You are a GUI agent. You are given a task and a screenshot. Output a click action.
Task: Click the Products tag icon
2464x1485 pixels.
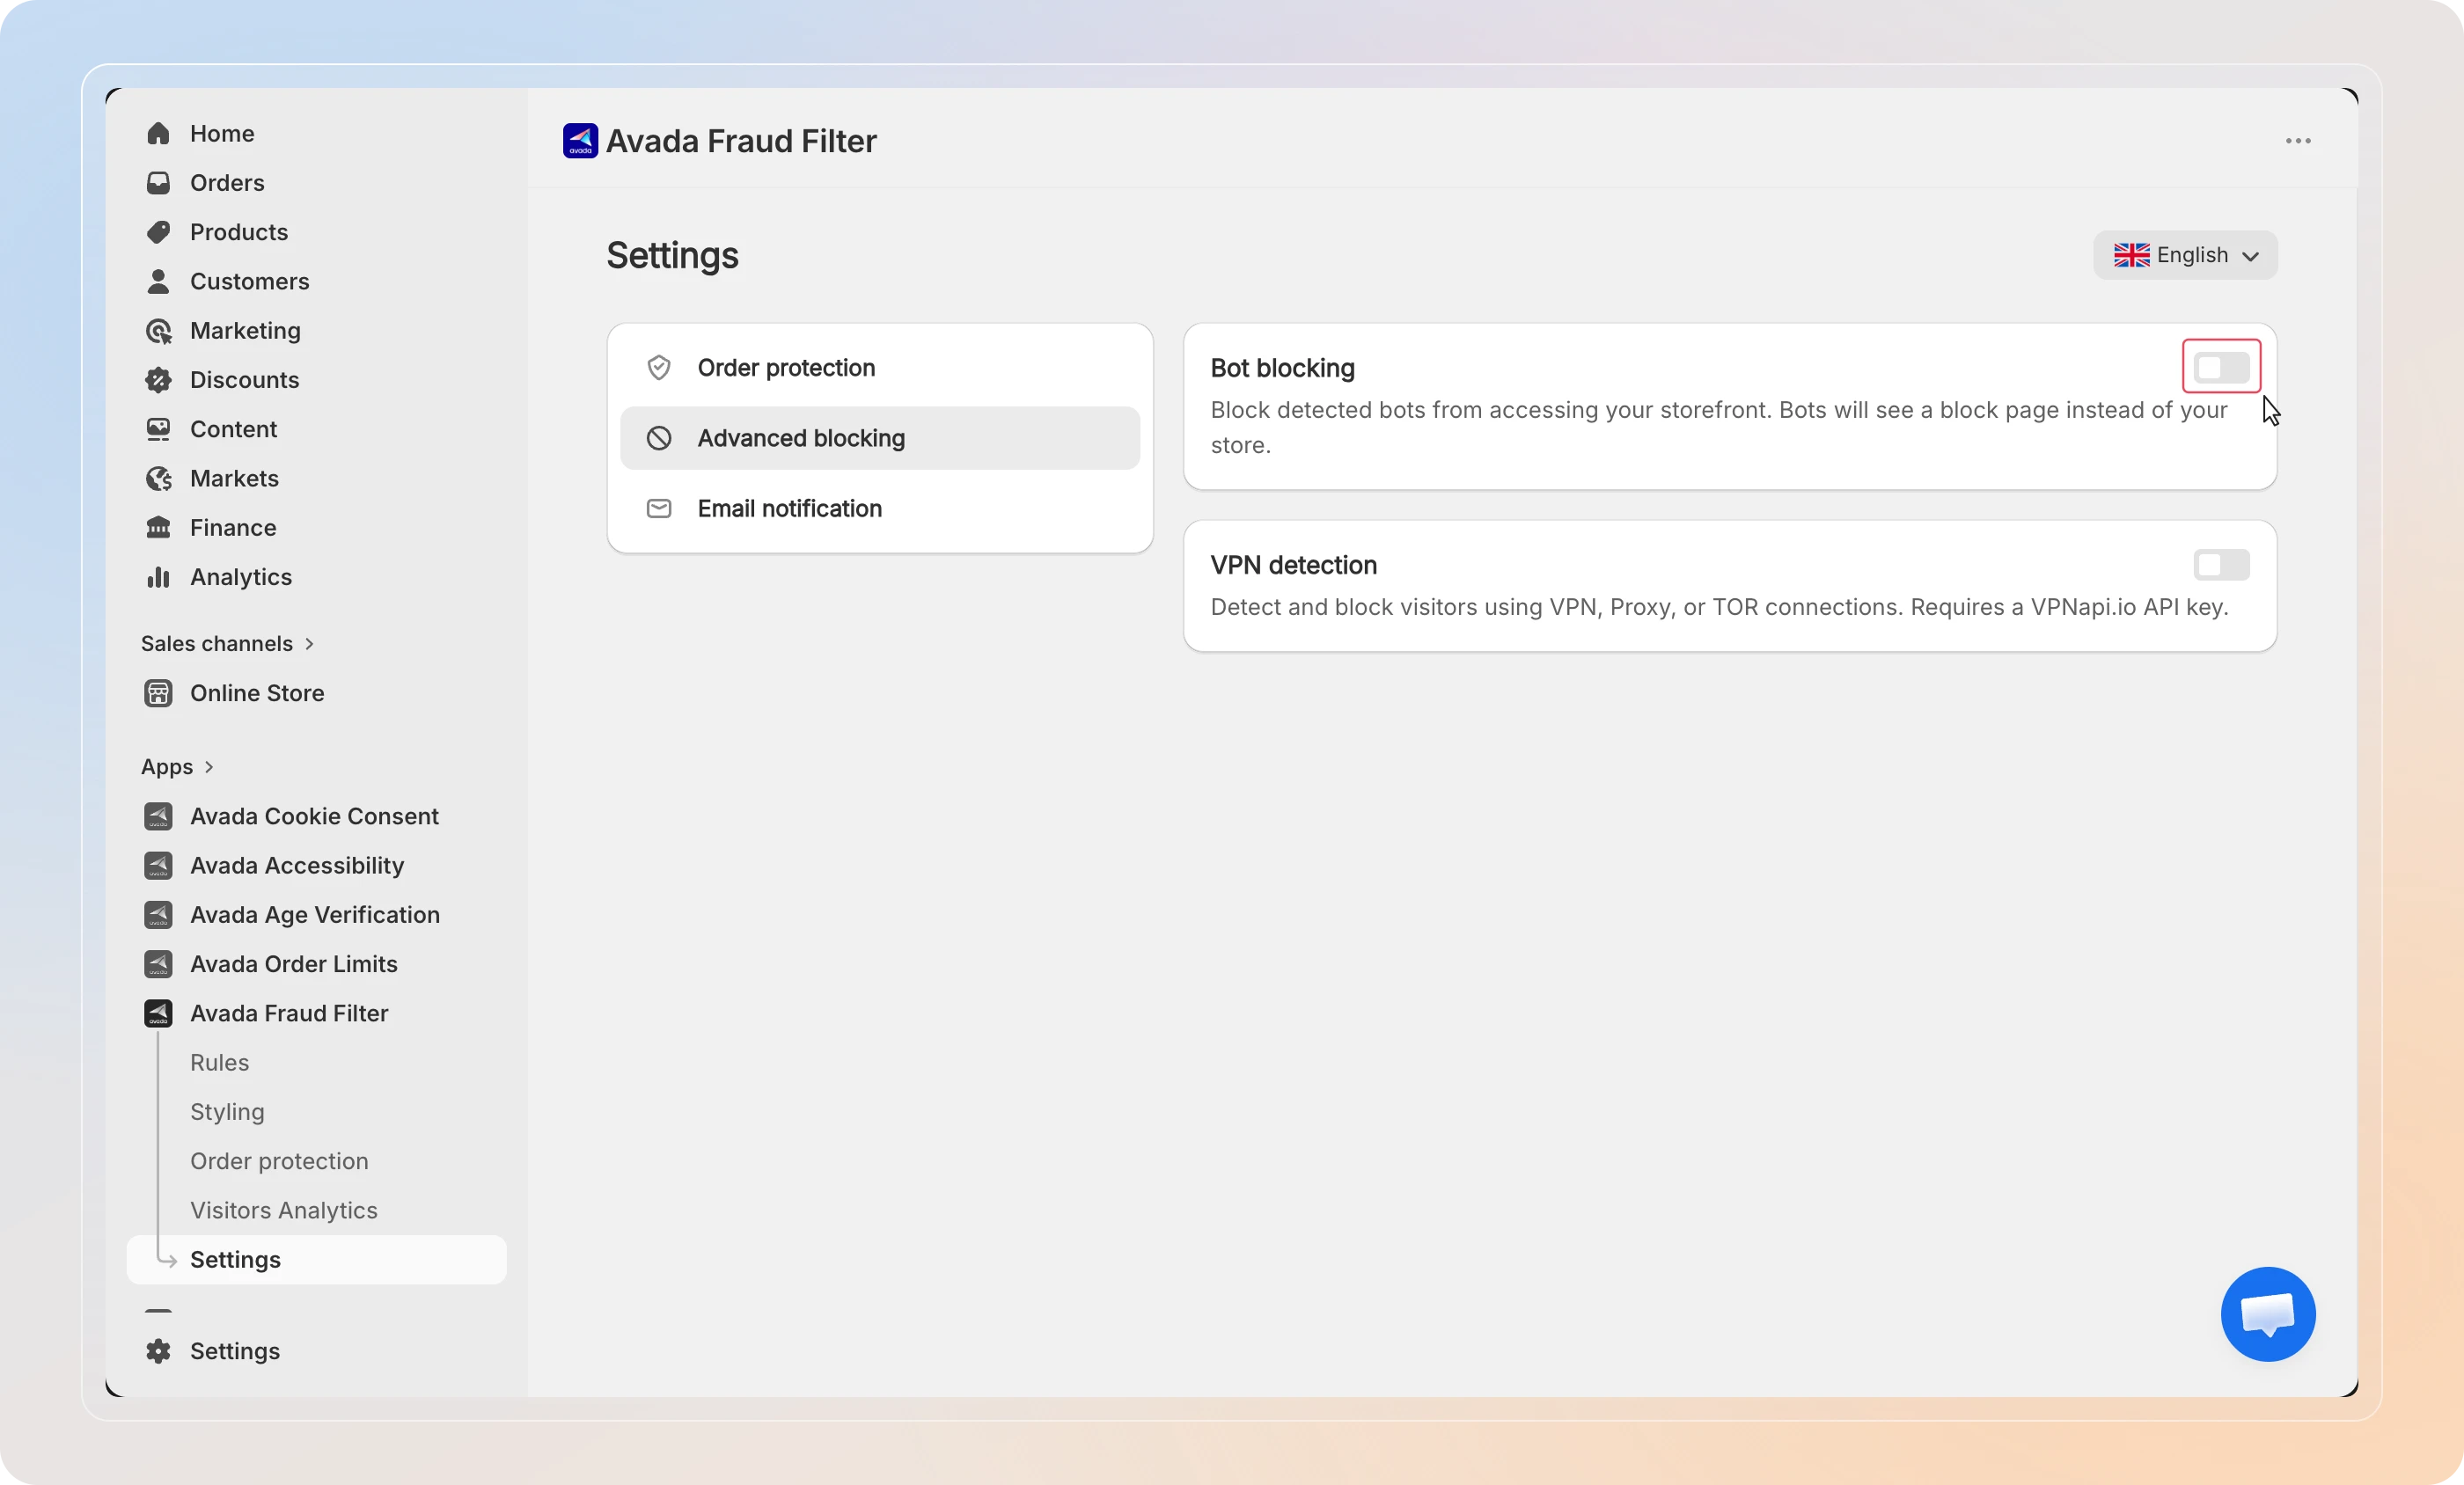[x=158, y=232]
